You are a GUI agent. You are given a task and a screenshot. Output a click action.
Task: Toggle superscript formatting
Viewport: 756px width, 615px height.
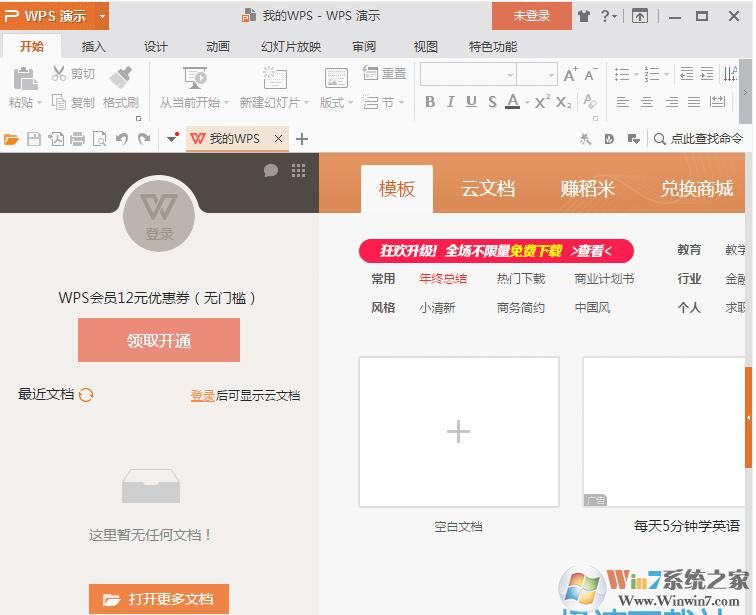click(x=542, y=101)
